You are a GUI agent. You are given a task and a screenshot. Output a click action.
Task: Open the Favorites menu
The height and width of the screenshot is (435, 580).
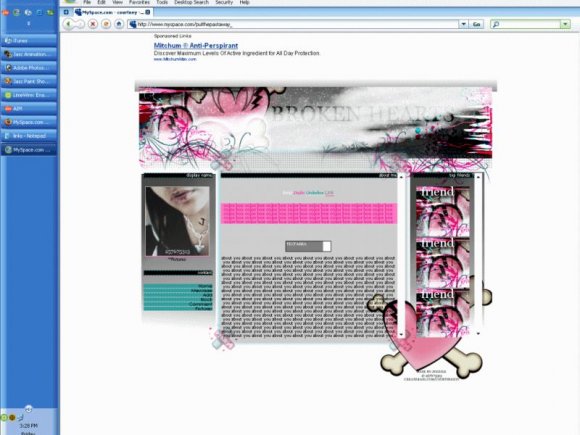tap(139, 2)
